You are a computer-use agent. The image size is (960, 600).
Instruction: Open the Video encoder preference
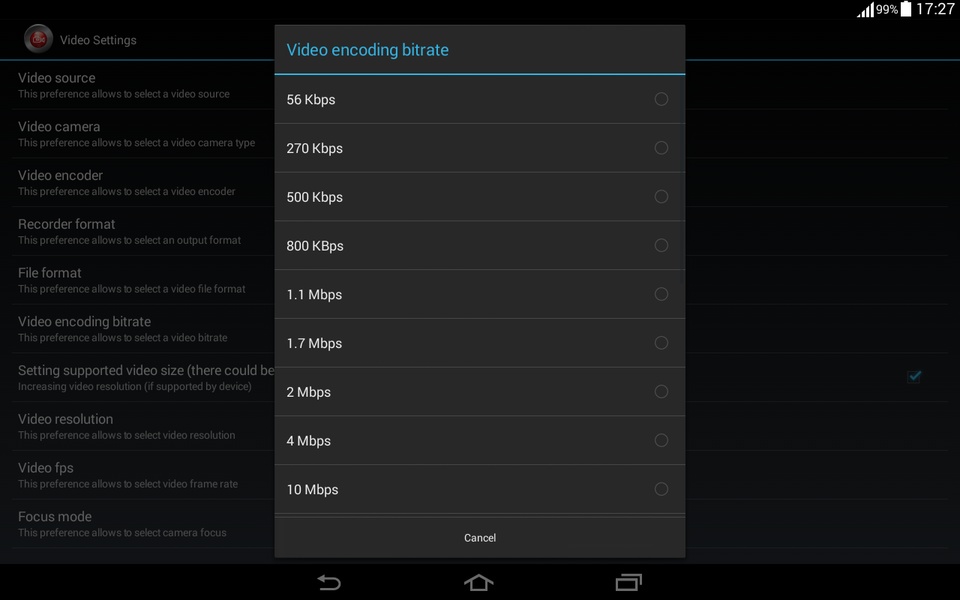click(143, 182)
